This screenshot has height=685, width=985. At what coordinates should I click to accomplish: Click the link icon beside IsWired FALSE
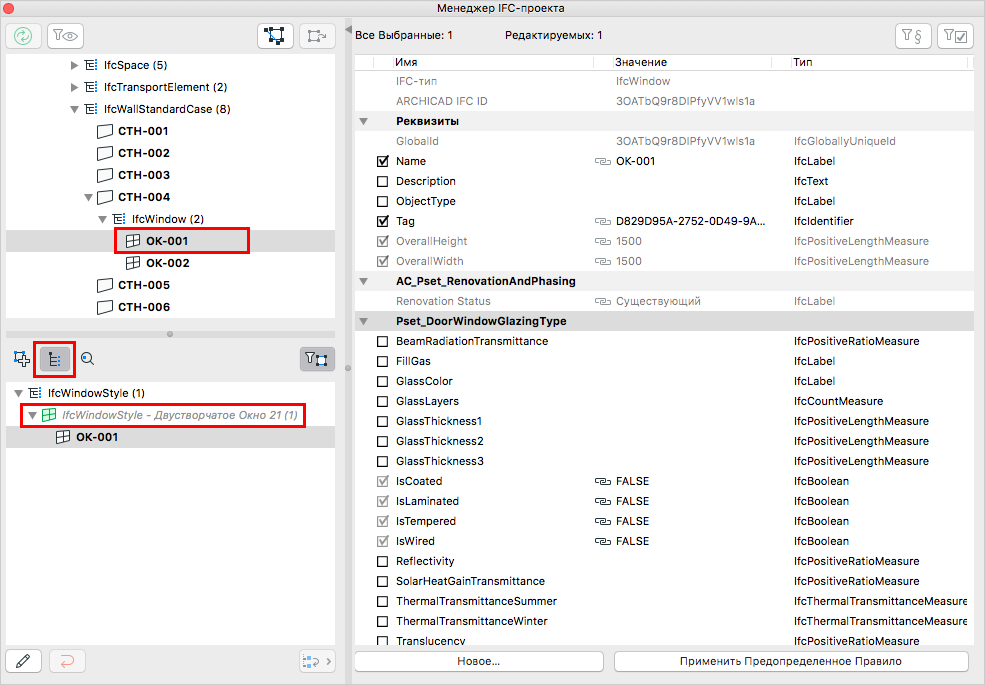[x=602, y=541]
